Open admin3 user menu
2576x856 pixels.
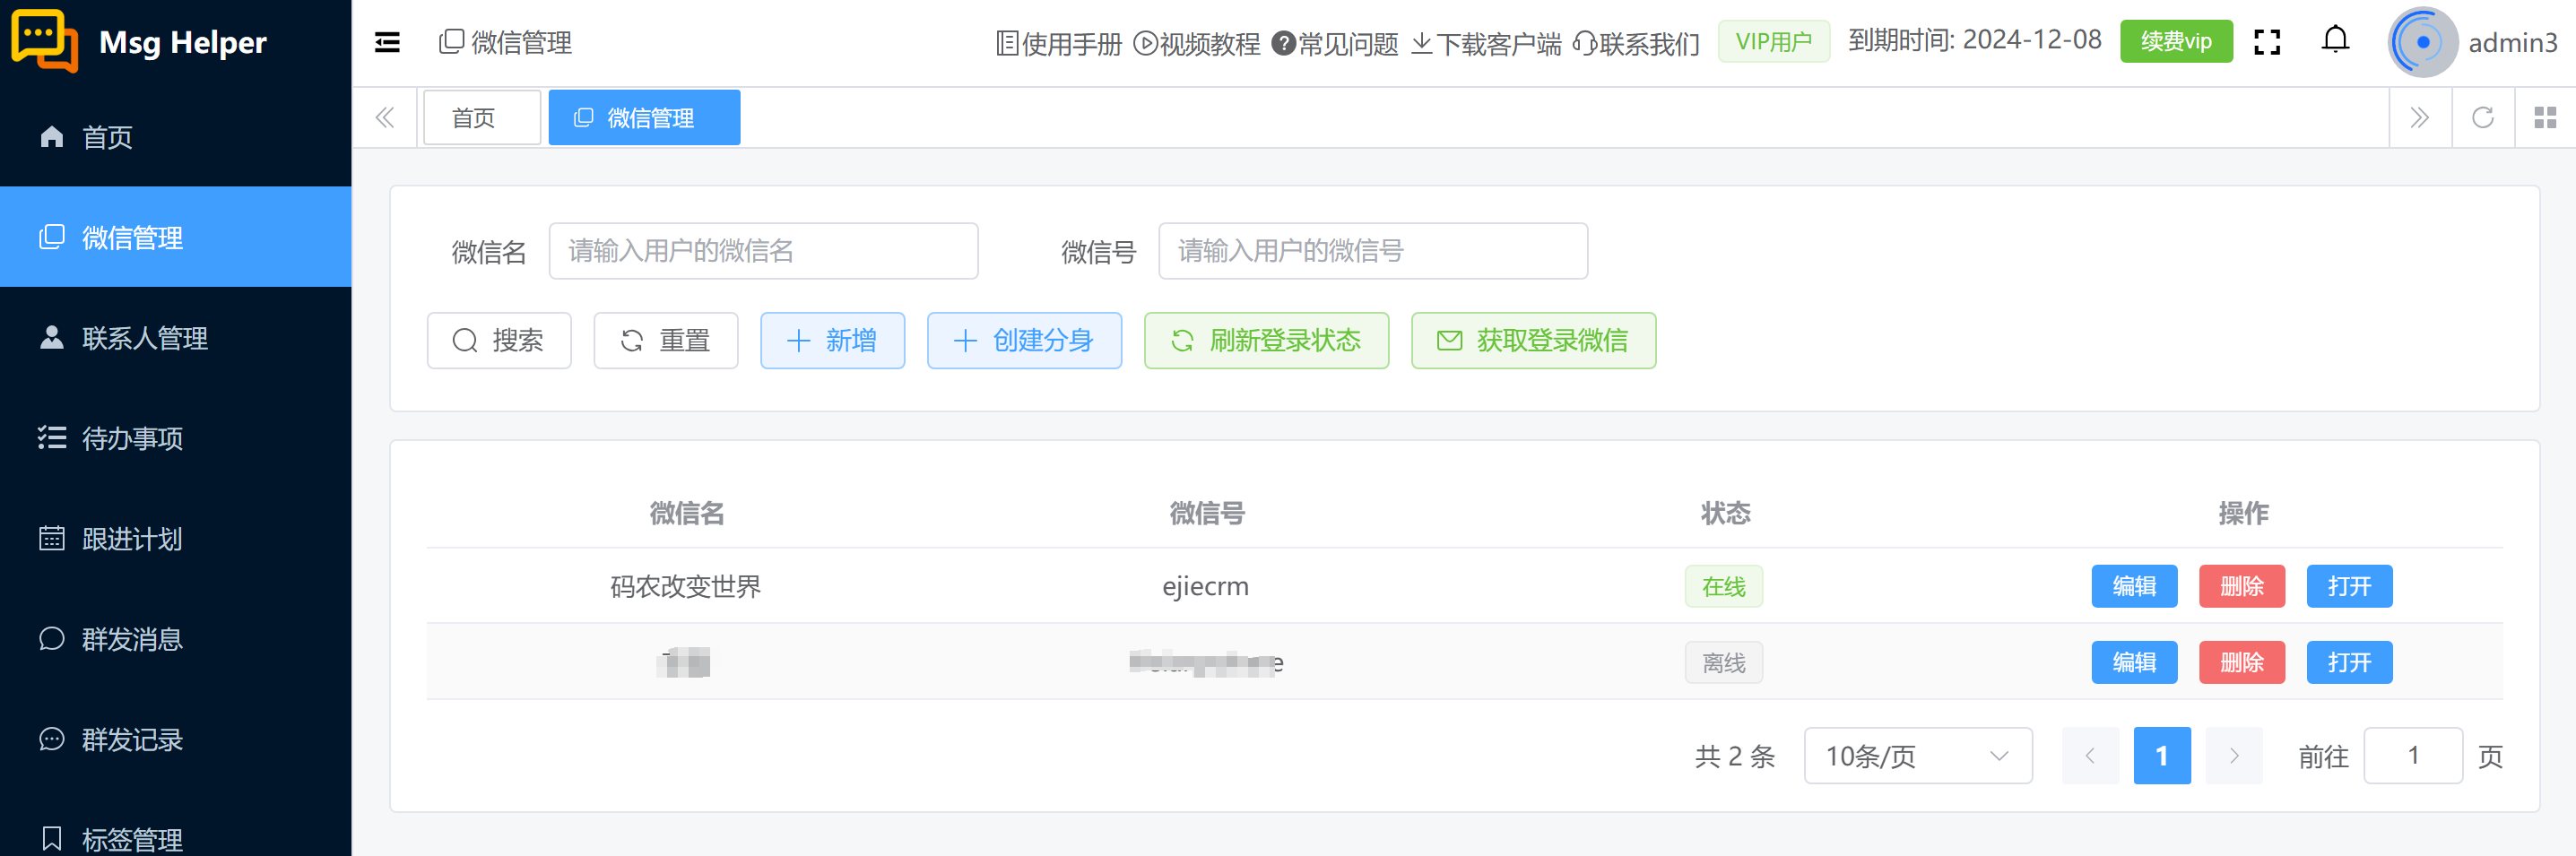(2513, 43)
